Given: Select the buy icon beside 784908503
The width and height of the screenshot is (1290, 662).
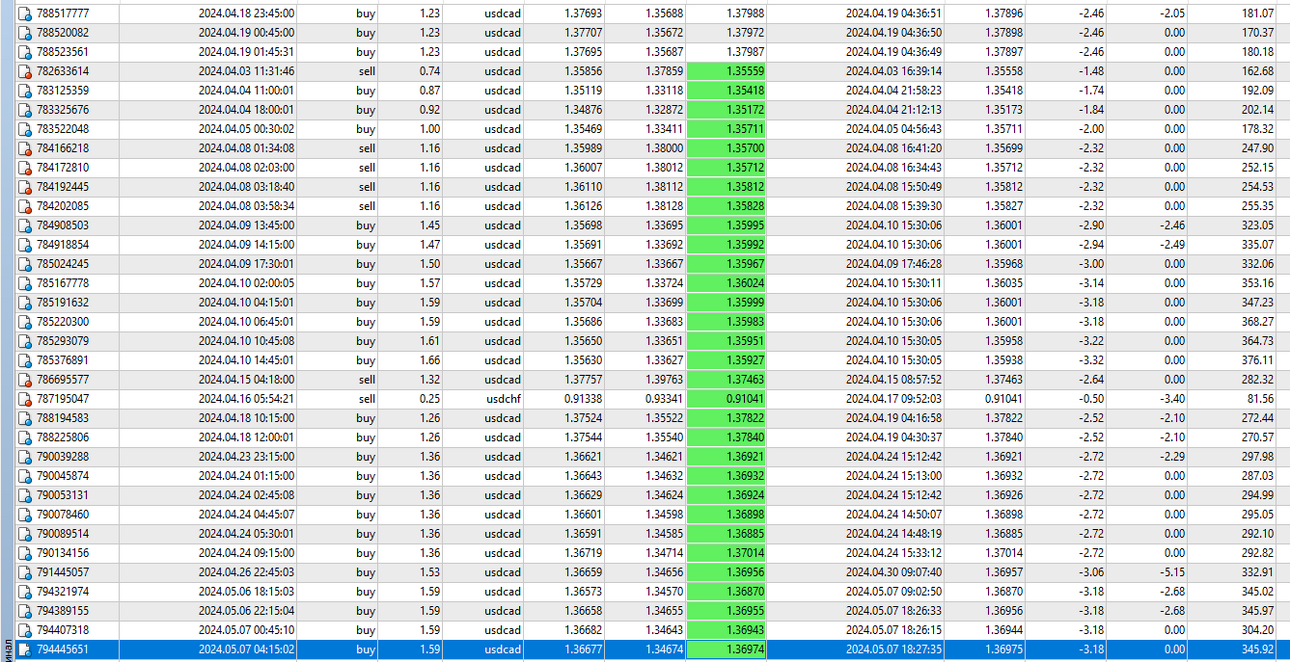Looking at the screenshot, I should [x=24, y=225].
